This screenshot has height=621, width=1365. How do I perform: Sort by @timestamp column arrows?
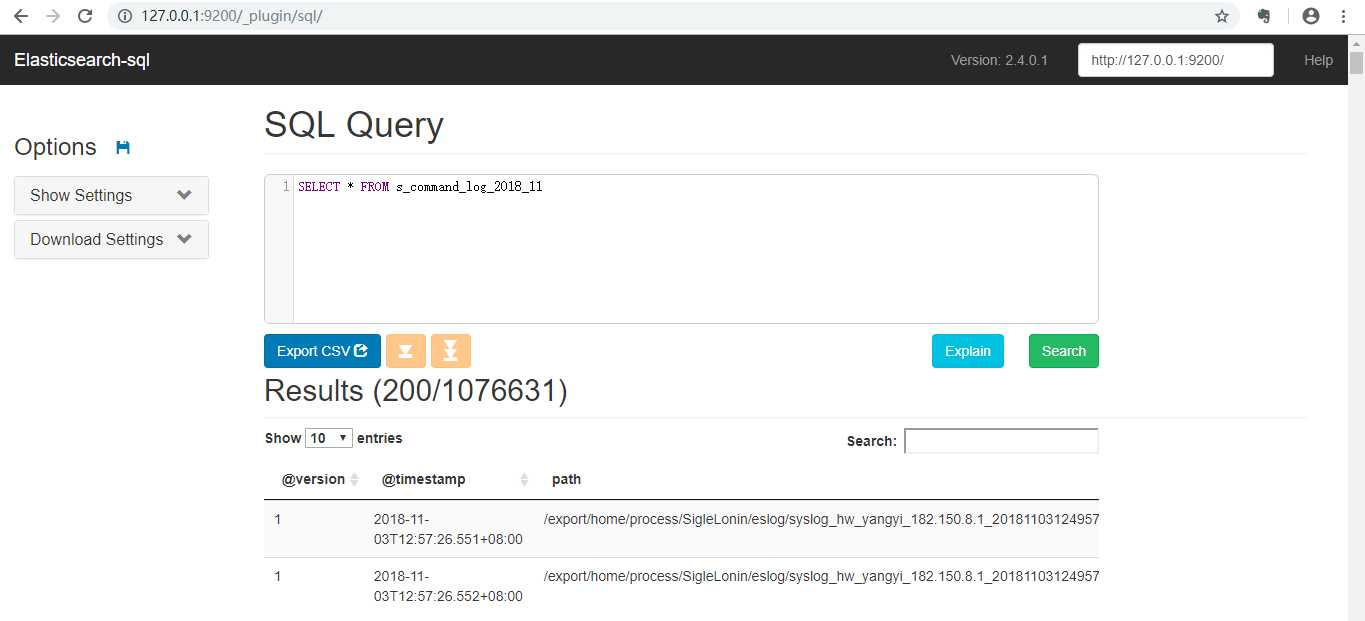(x=524, y=480)
